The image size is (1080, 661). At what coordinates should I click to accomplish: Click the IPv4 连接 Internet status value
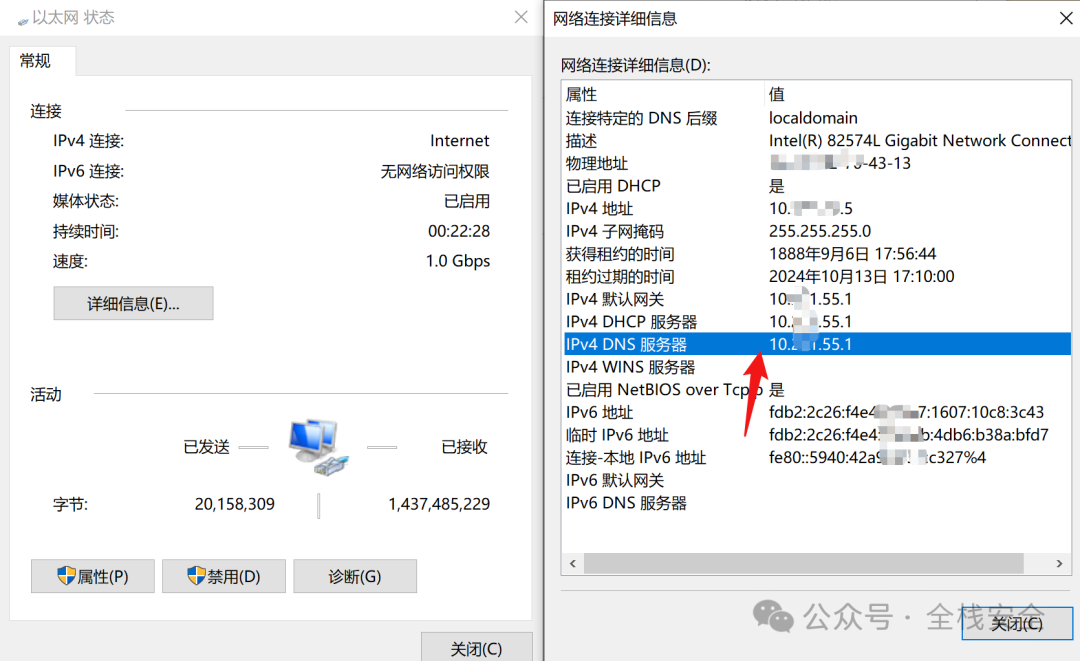click(459, 141)
